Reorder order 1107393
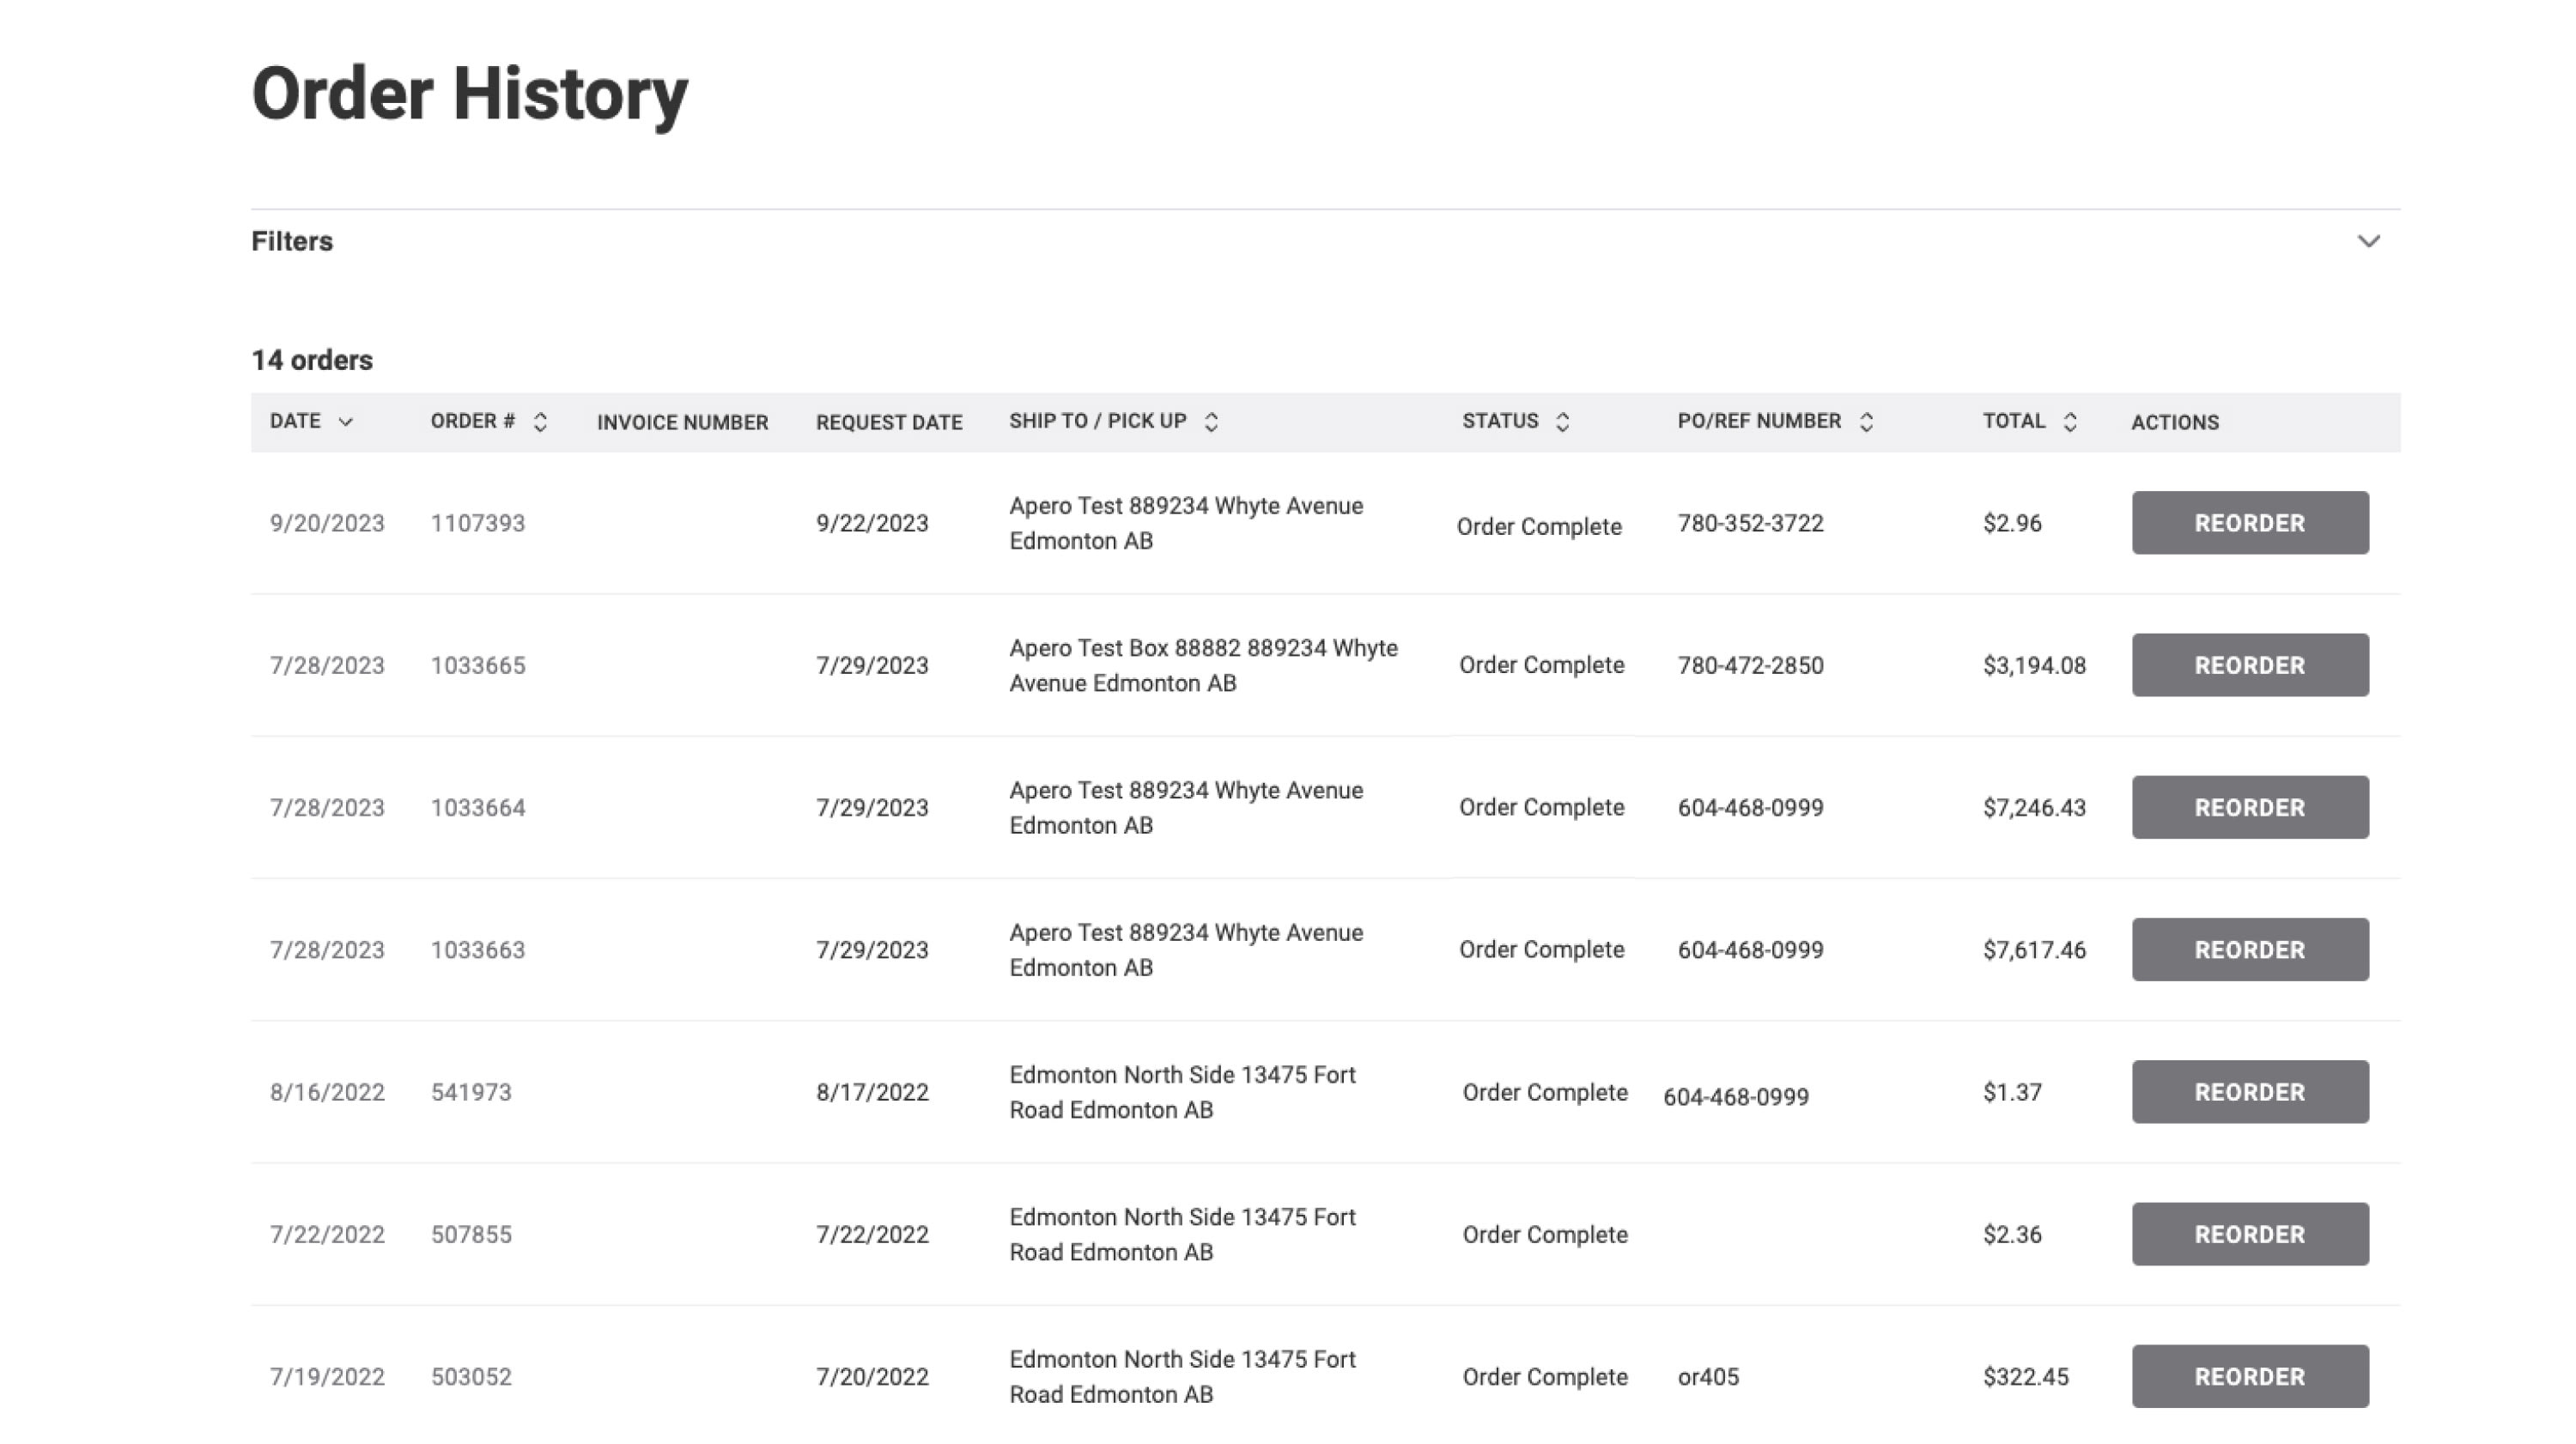2576x1444 pixels. coord(2249,523)
